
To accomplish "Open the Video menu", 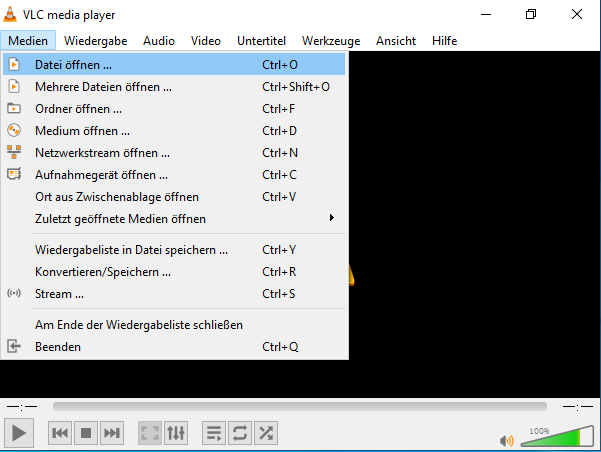I will 206,41.
